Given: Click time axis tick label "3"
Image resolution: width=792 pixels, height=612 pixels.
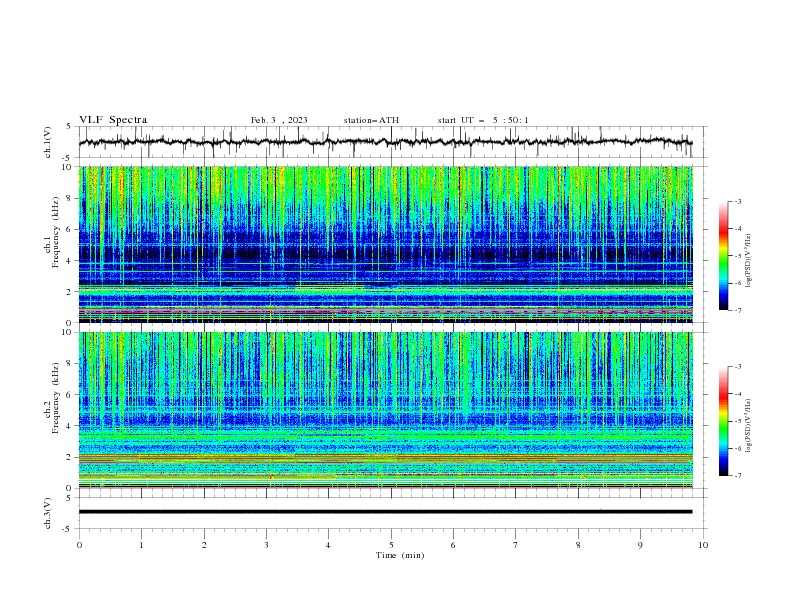Looking at the screenshot, I should click(x=266, y=545).
